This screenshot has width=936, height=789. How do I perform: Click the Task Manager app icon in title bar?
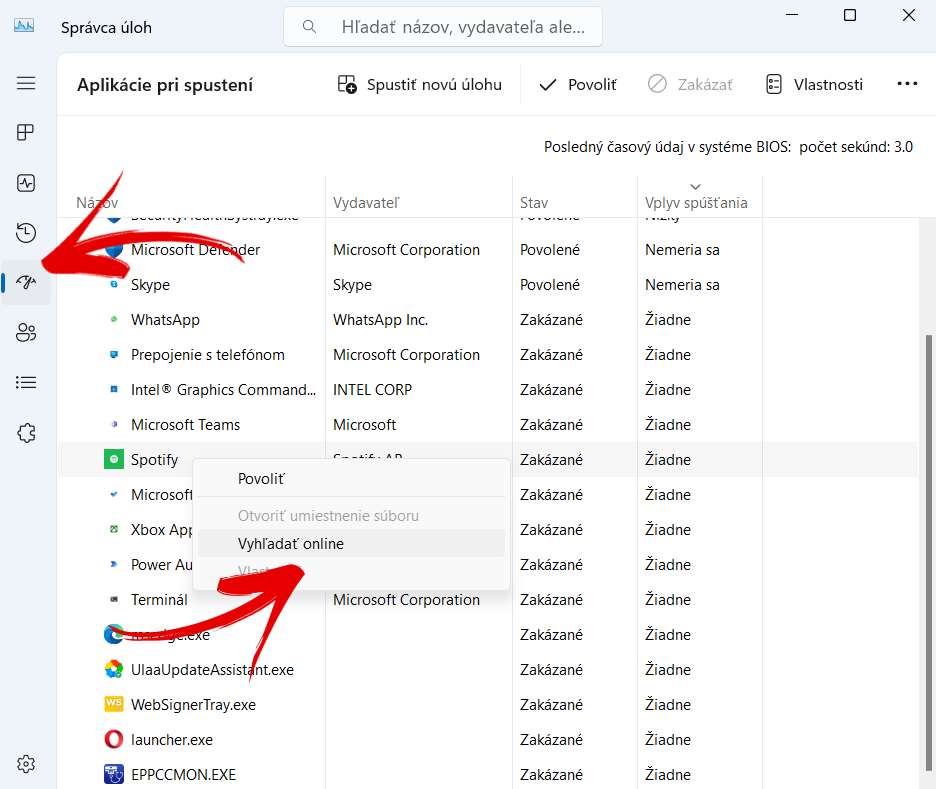pos(24,26)
